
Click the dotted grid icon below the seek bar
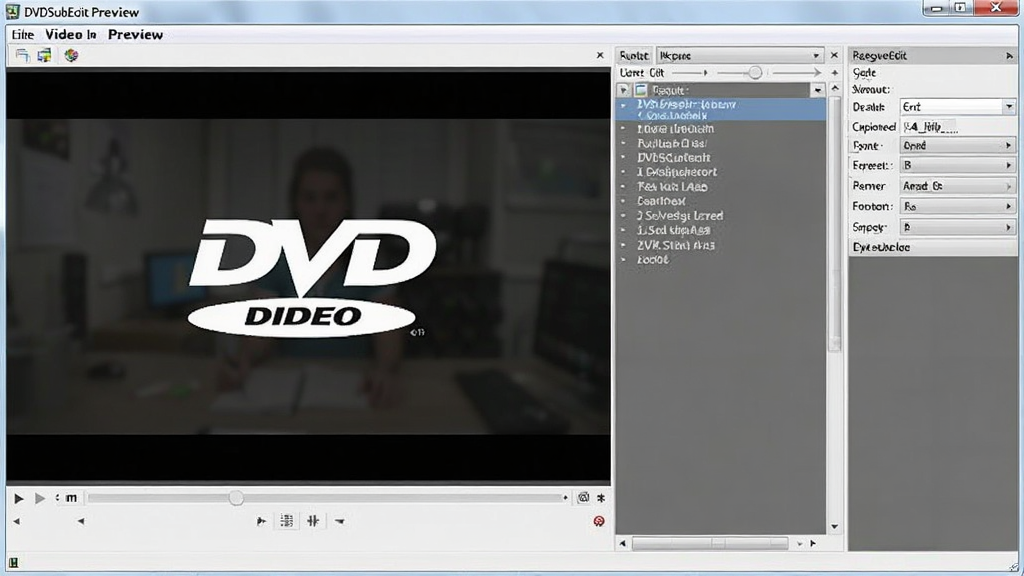[287, 520]
